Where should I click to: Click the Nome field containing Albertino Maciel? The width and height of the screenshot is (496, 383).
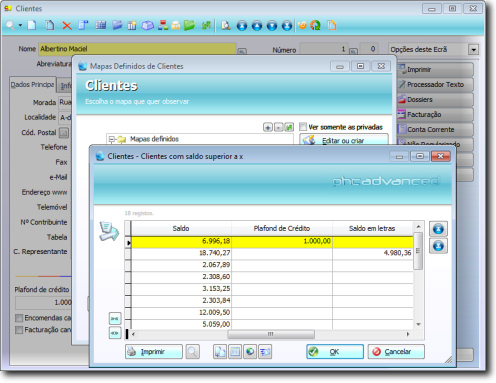coord(137,49)
